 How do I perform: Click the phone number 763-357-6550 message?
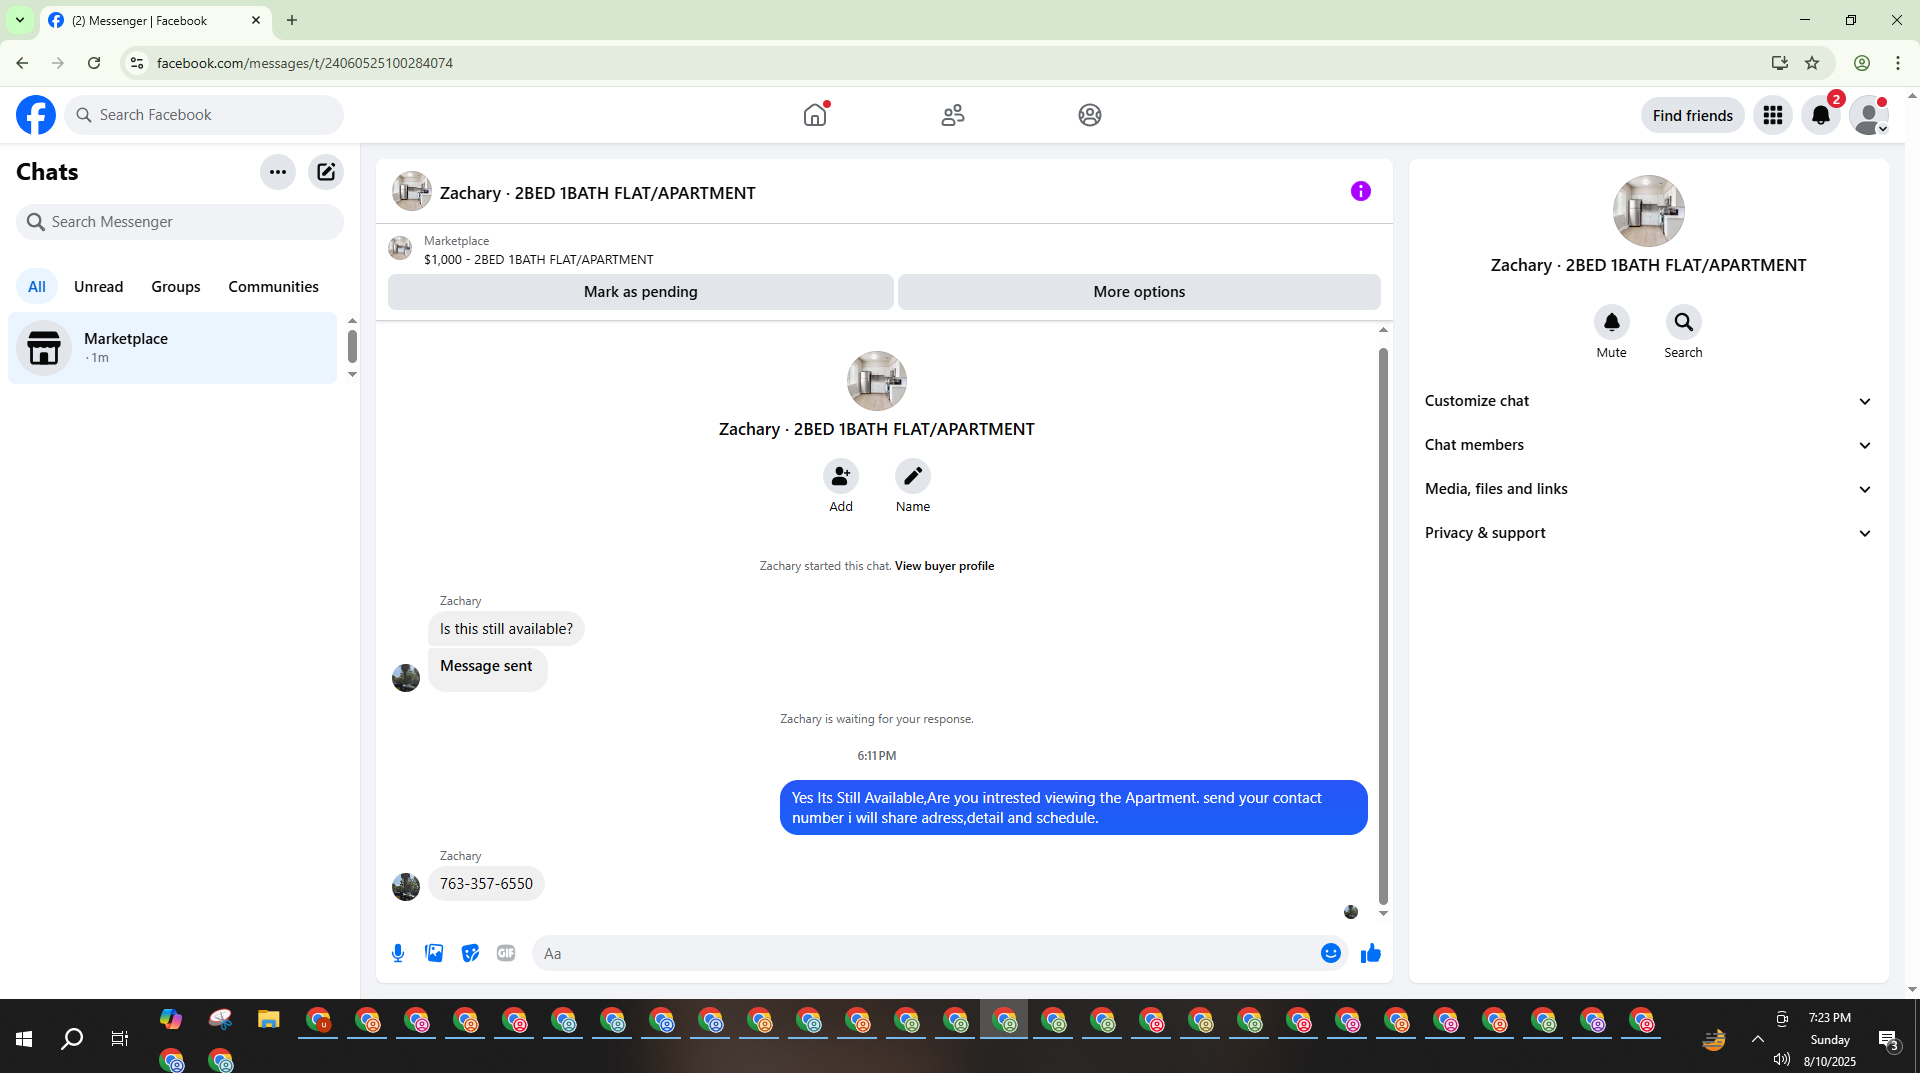(486, 884)
